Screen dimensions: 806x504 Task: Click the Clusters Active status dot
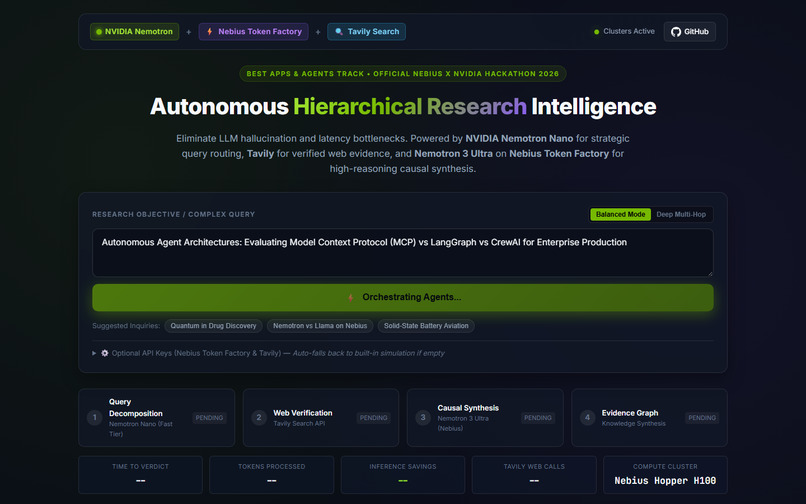[596, 32]
